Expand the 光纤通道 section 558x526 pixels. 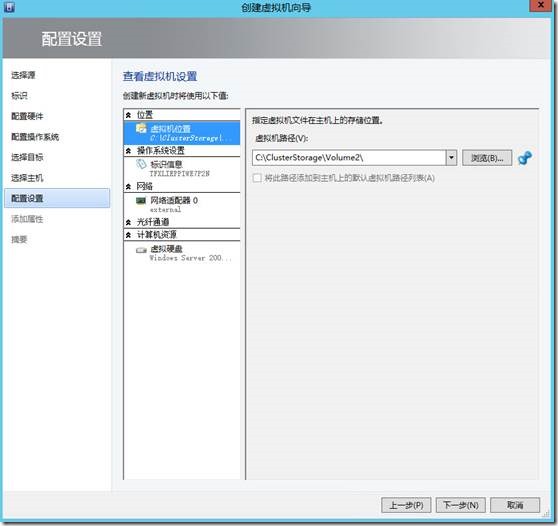[x=128, y=222]
